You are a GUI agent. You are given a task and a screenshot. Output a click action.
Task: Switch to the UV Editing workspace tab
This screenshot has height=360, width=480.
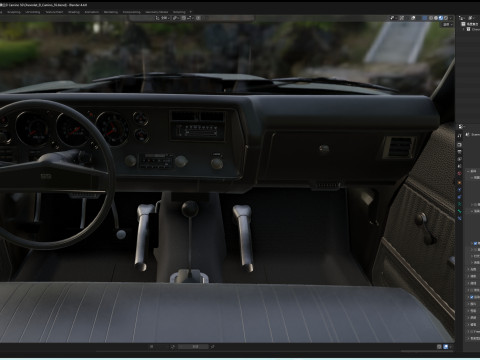pos(33,12)
